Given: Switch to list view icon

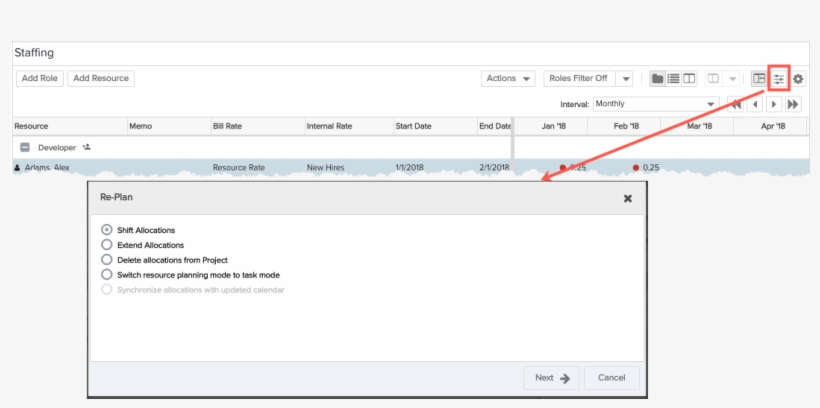Looking at the screenshot, I should [x=674, y=78].
